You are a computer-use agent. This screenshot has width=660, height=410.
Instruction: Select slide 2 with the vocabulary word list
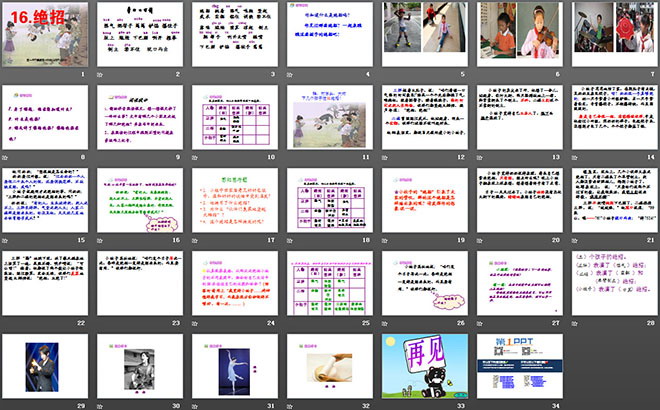(x=140, y=36)
